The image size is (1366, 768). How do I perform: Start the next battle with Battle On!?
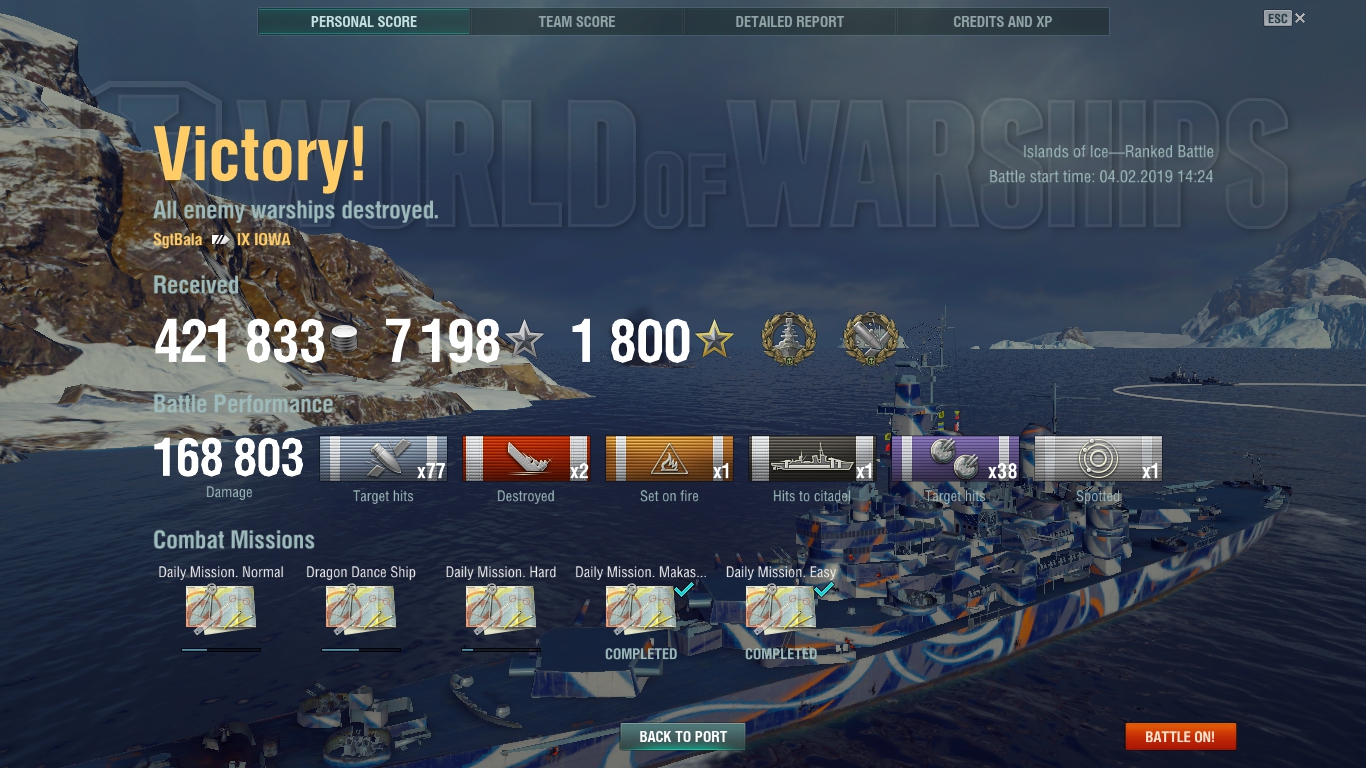click(1180, 737)
